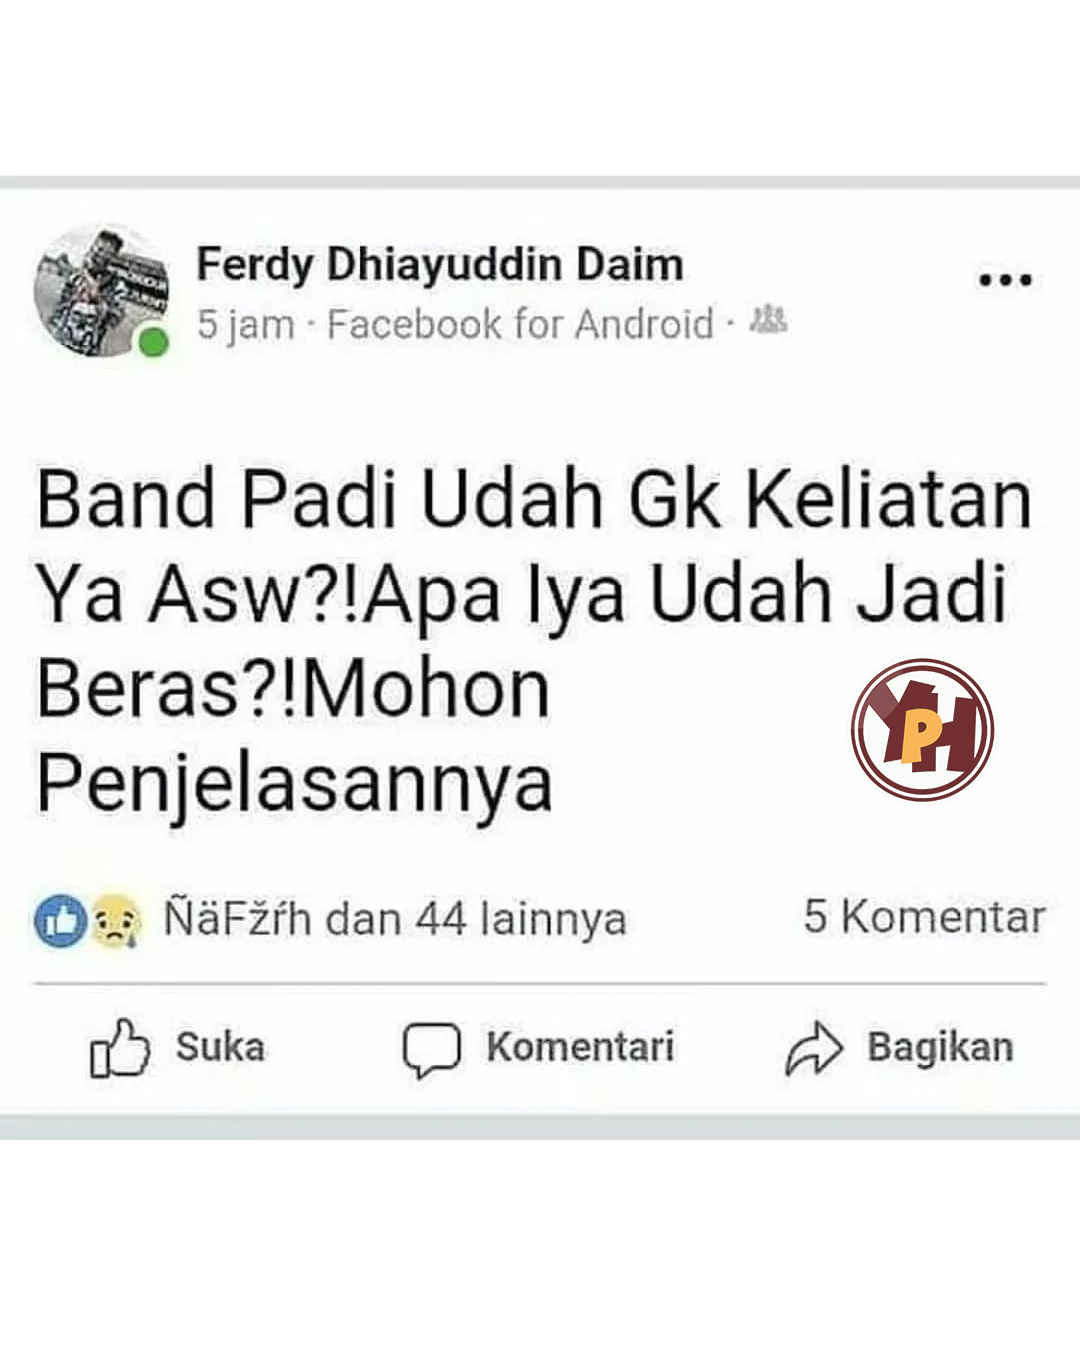Open Ferdy Dhiayuddin Daim's profile name link
Screen dimensions: 1080x1350
coord(440,265)
